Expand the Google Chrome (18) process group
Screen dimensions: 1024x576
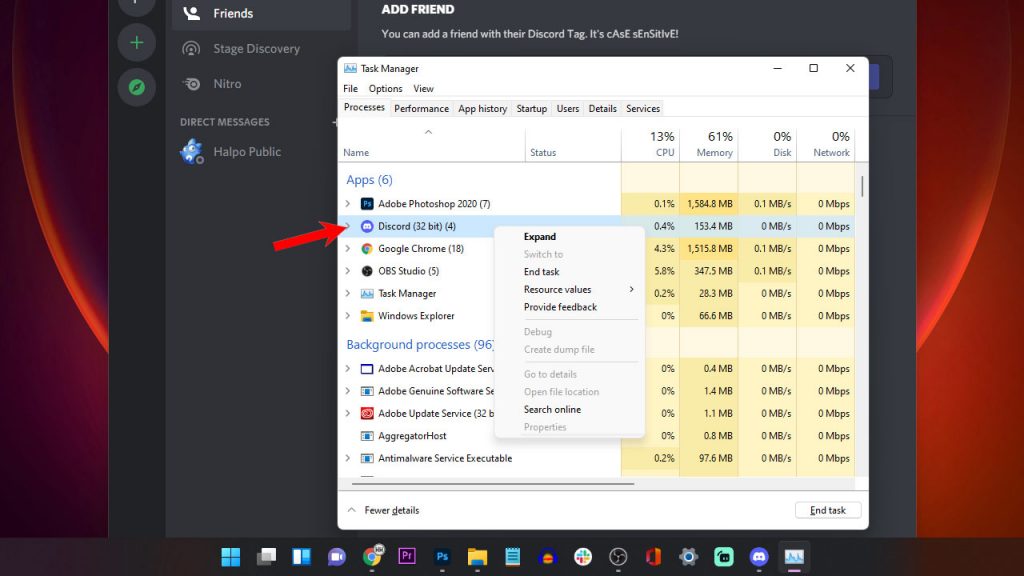[x=348, y=248]
